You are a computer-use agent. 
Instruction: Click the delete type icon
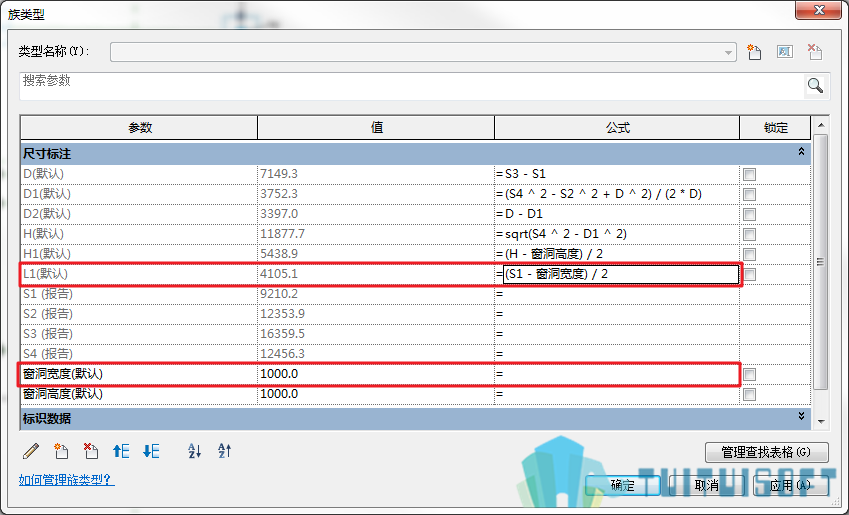815,52
